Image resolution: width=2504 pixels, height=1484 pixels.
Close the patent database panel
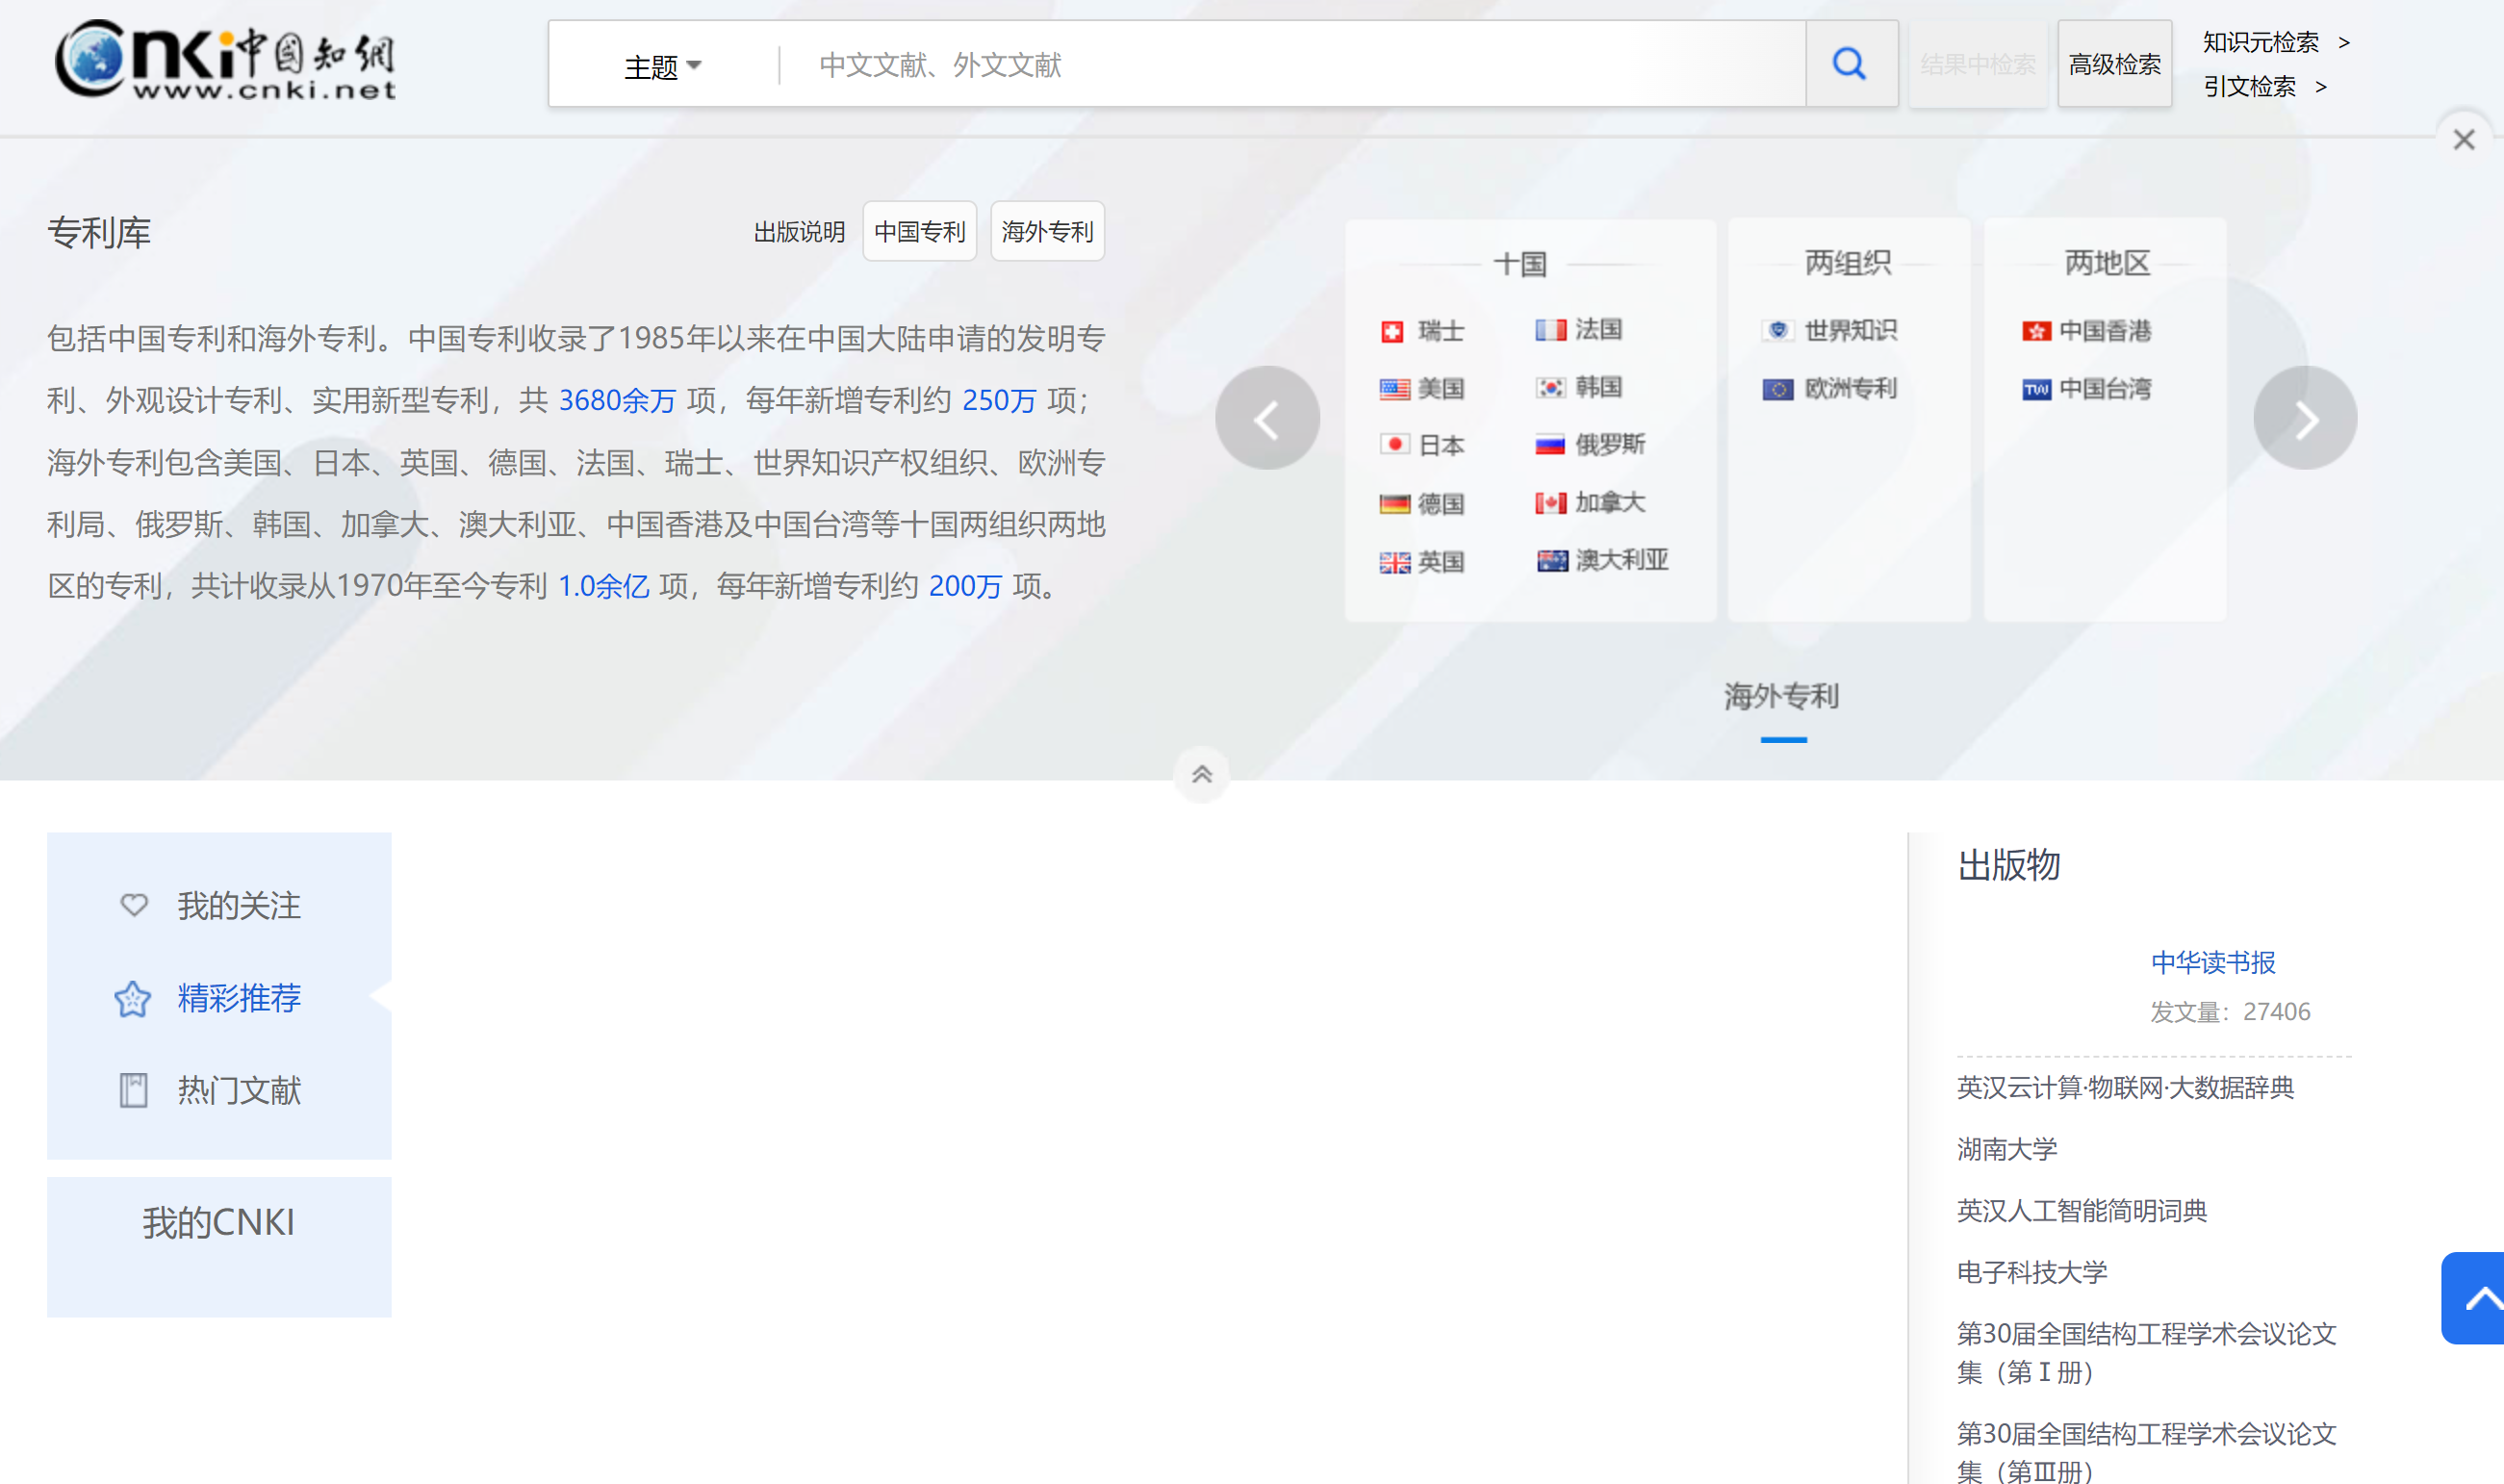(2464, 139)
